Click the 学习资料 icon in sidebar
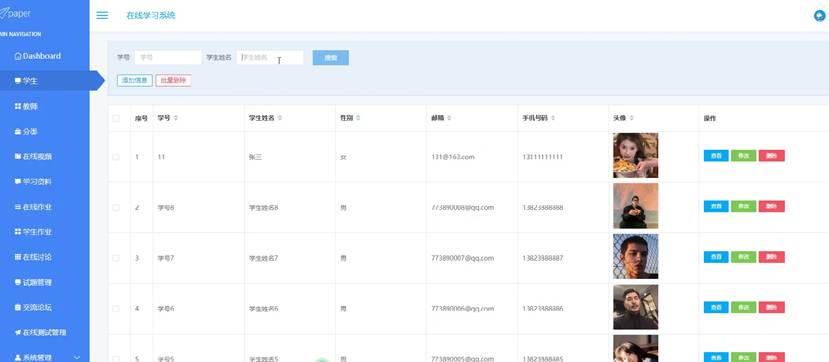829x362 pixels. [x=18, y=181]
